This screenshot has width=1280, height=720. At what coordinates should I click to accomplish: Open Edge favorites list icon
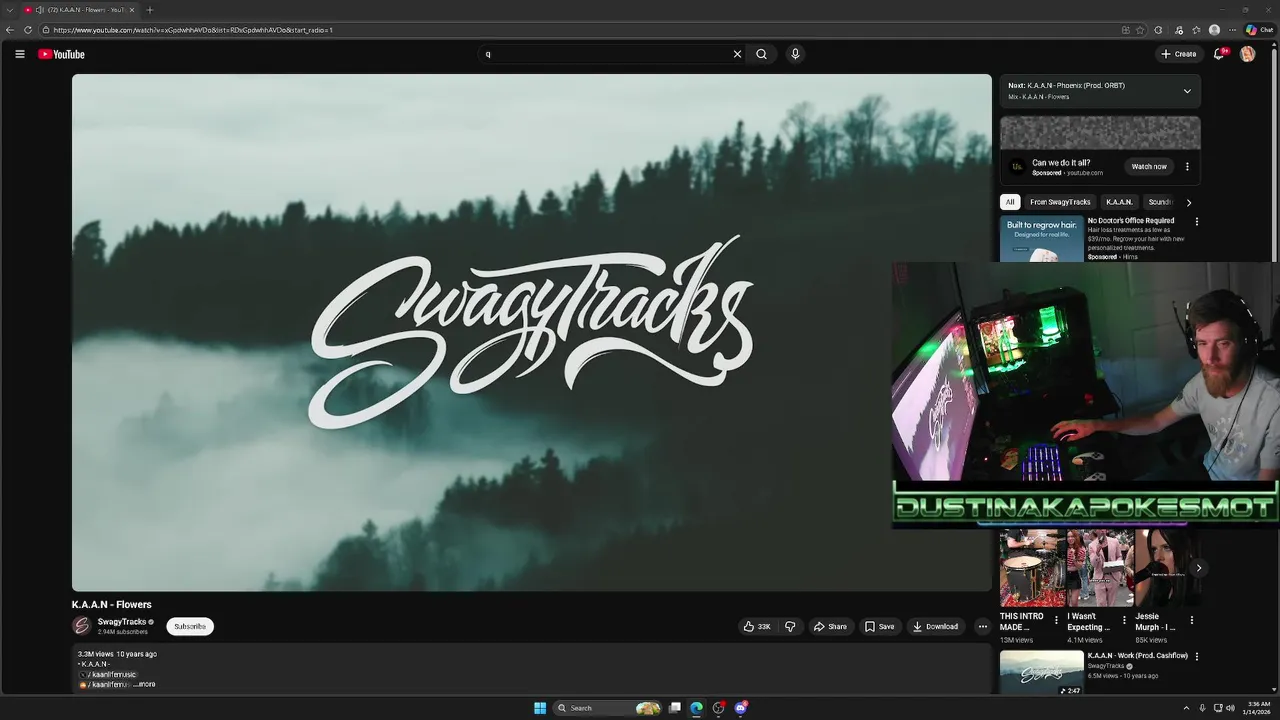[1196, 30]
